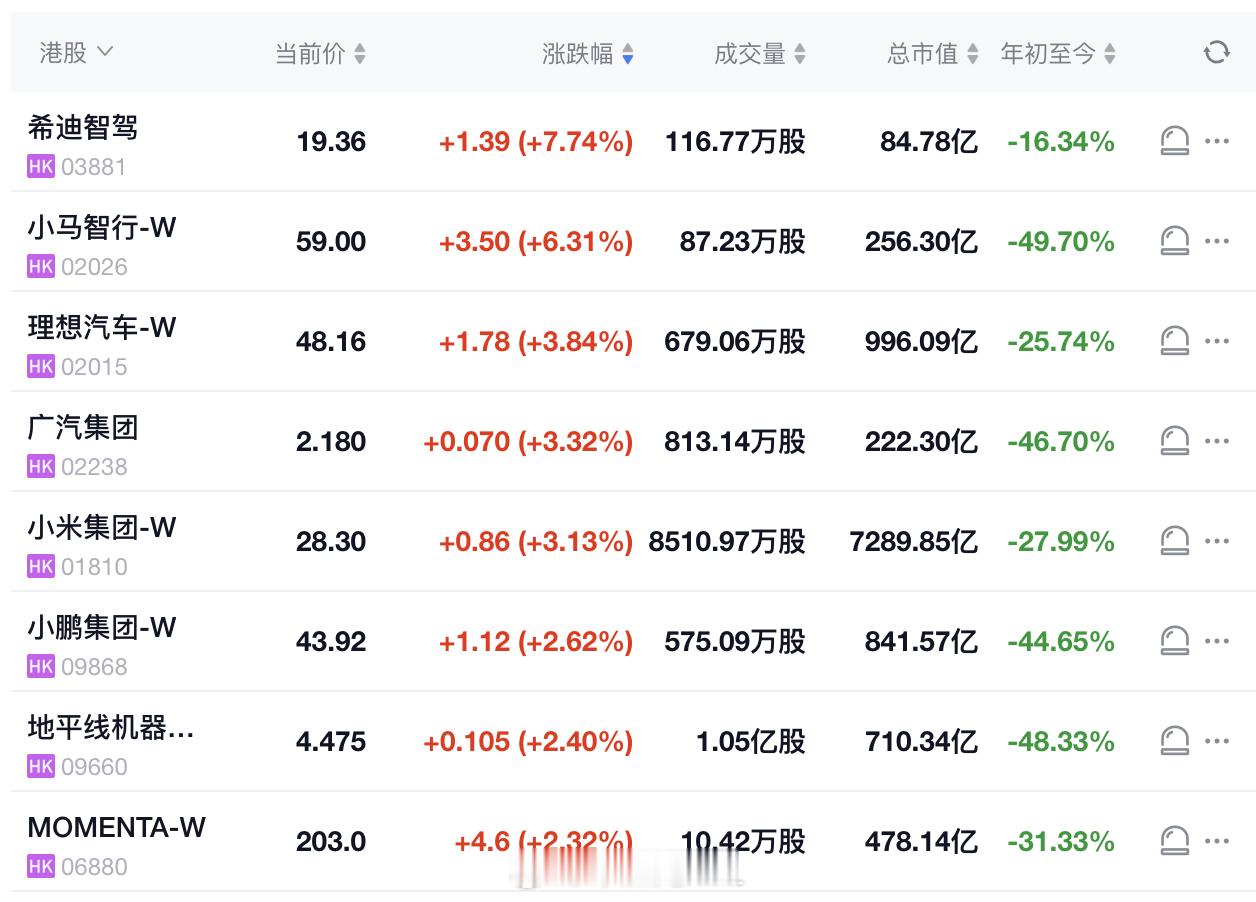Click year-to-date -48.33%
Viewport: 1256px width, 902px height.
pos(1061,742)
